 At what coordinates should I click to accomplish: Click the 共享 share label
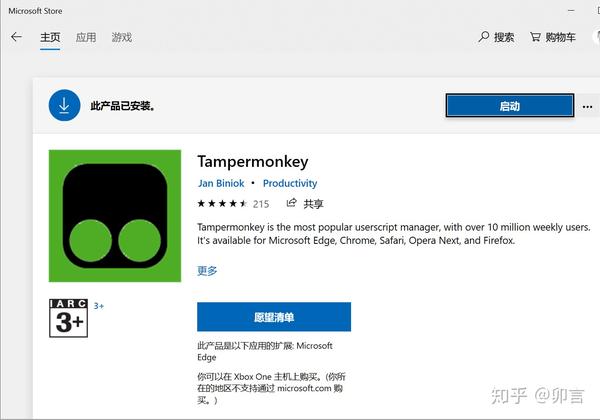313,204
